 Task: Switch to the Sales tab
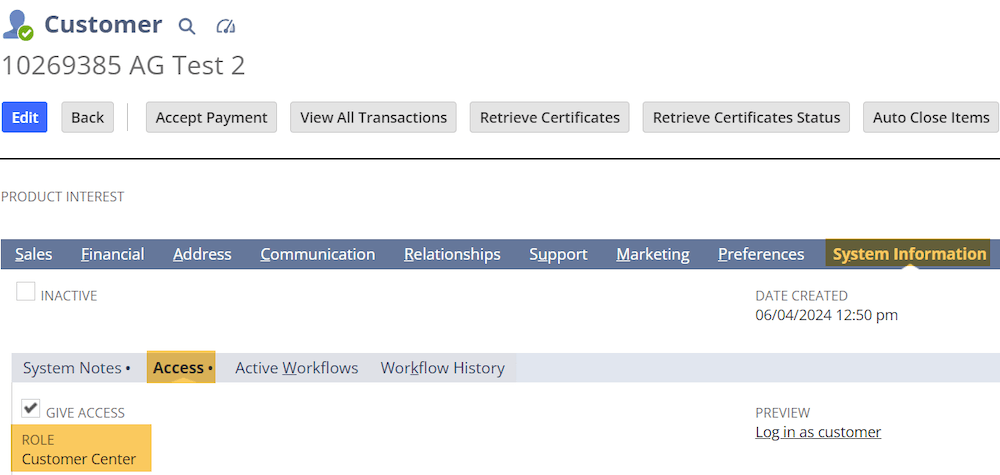pyautogui.click(x=34, y=254)
